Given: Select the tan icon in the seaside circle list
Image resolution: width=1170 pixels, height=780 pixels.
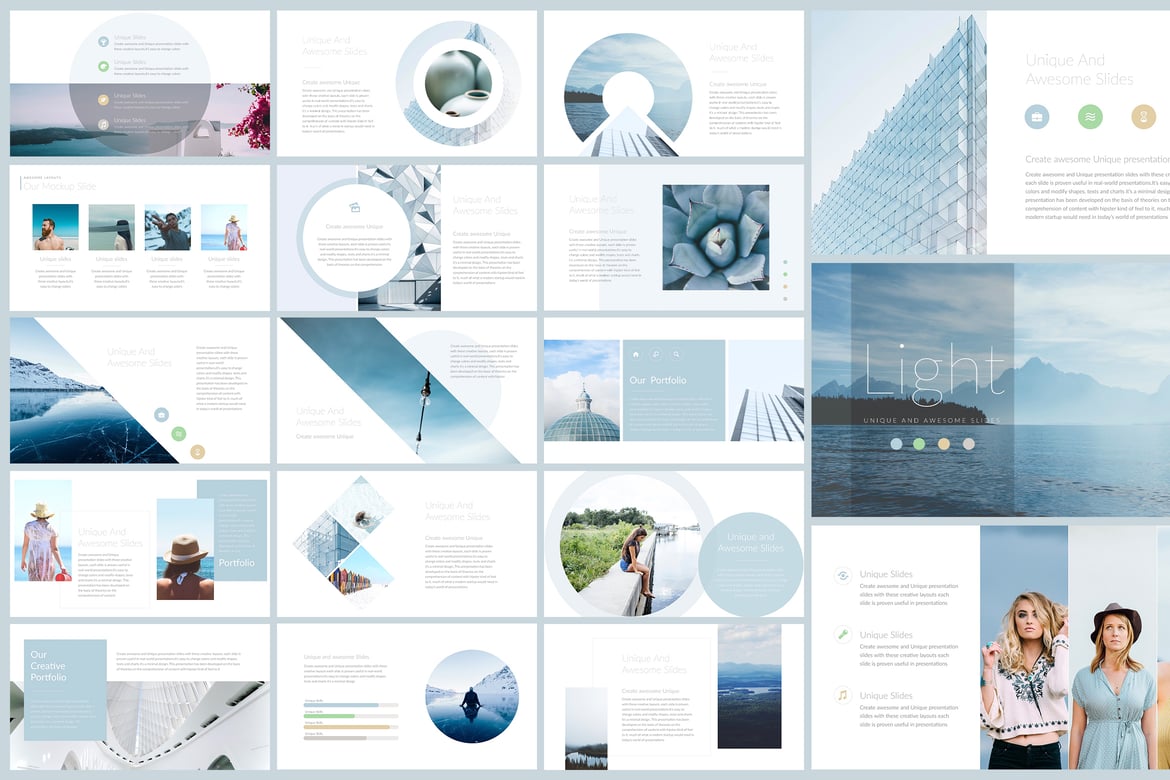Looking at the screenshot, I should pos(104,99).
